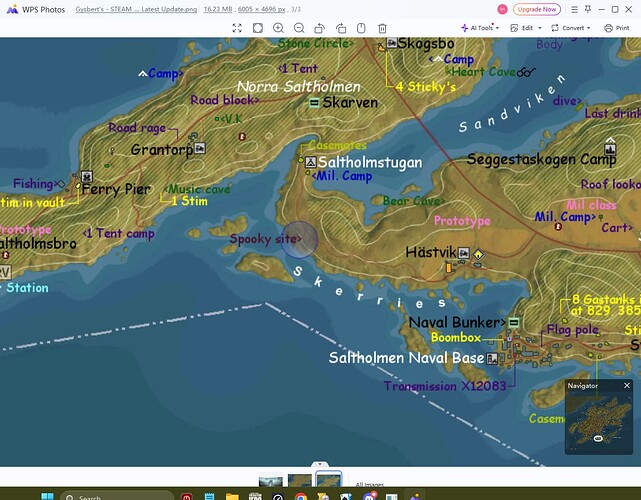This screenshot has height=500, width=641.
Task: Click the 4 Sticky's label
Action: (425, 86)
